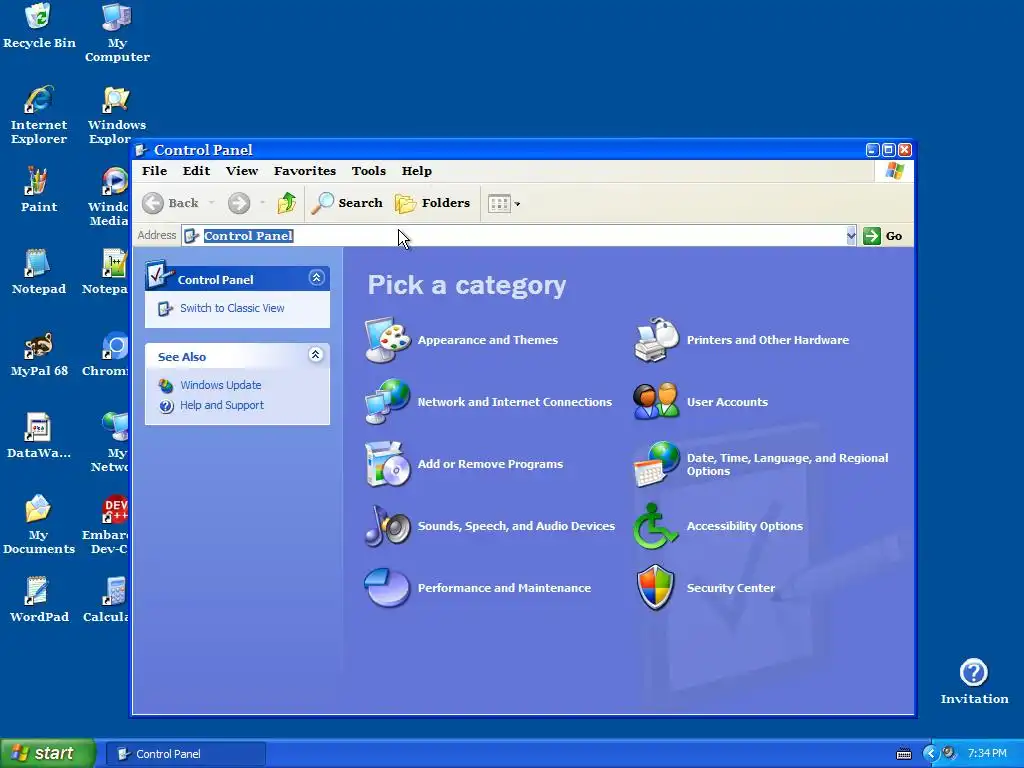Click the Search magnifier toolbar button
This screenshot has height=768, width=1024.
coord(347,203)
